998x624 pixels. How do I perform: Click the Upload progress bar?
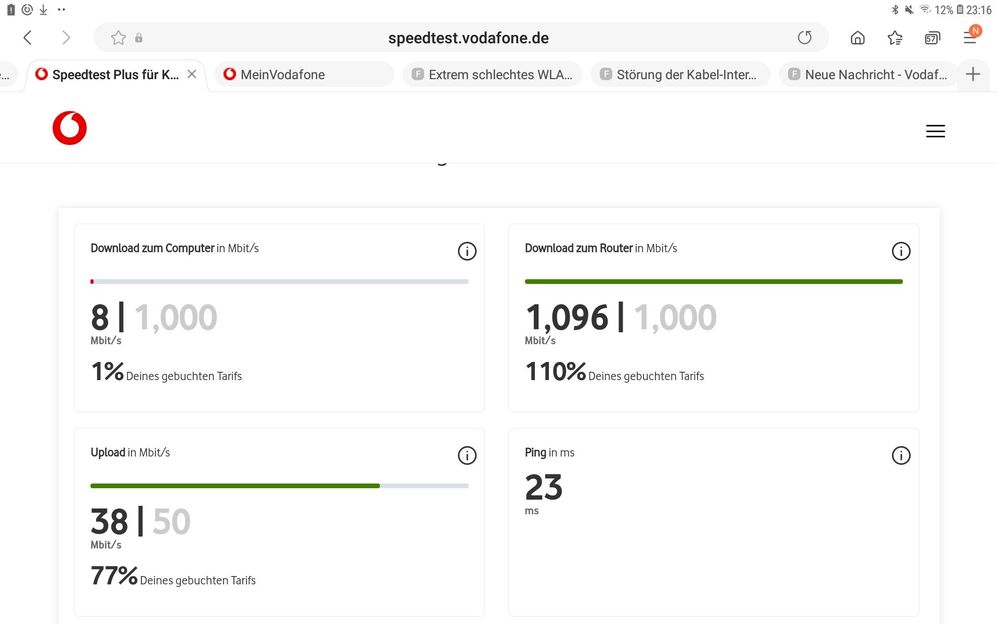tap(279, 486)
